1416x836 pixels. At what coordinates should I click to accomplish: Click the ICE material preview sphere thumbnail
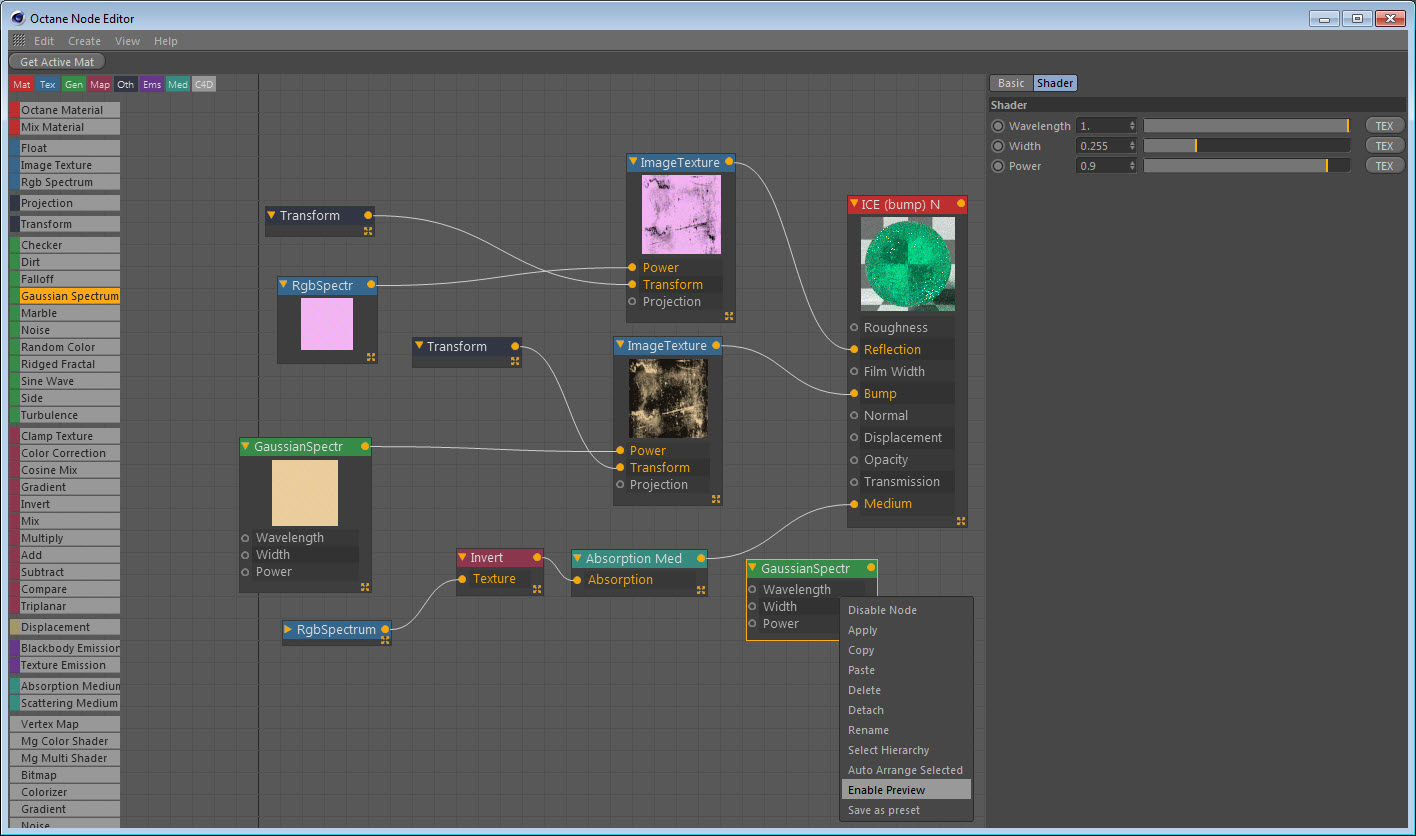[x=908, y=264]
